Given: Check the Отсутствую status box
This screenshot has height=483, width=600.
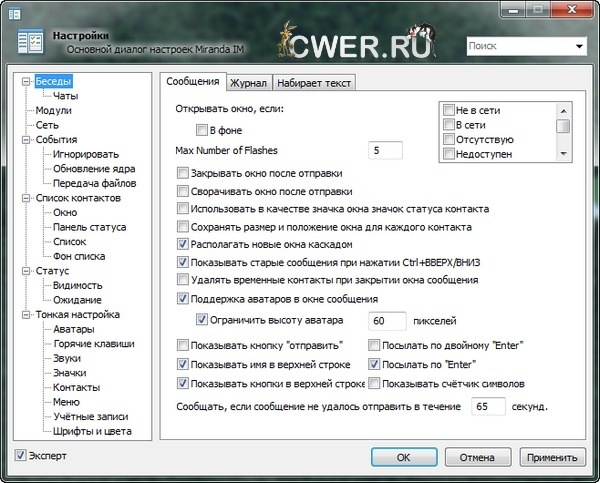Looking at the screenshot, I should (448, 139).
